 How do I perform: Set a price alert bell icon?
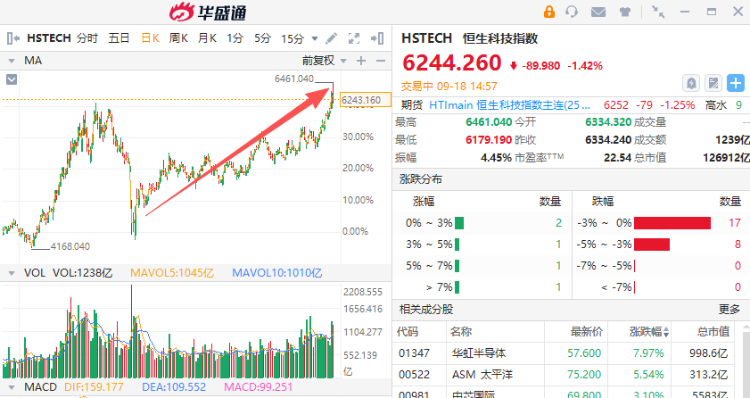(x=691, y=83)
